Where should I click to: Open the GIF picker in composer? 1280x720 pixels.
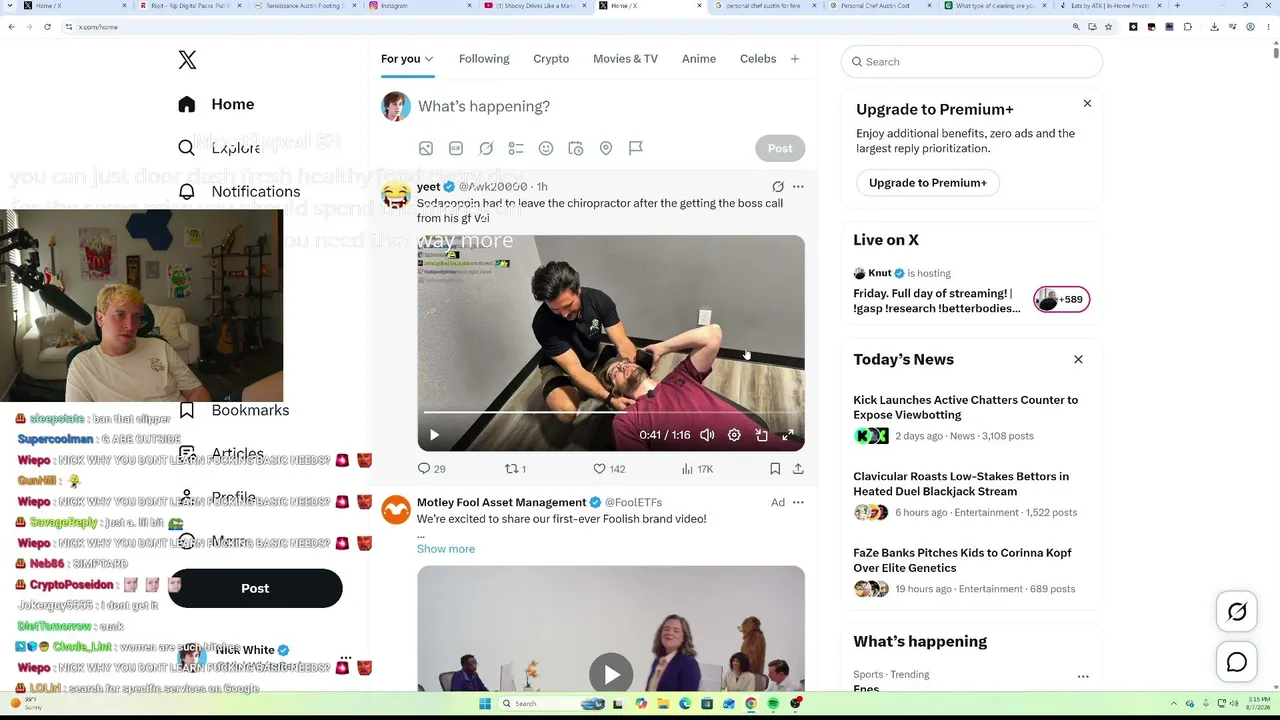pyautogui.click(x=456, y=148)
